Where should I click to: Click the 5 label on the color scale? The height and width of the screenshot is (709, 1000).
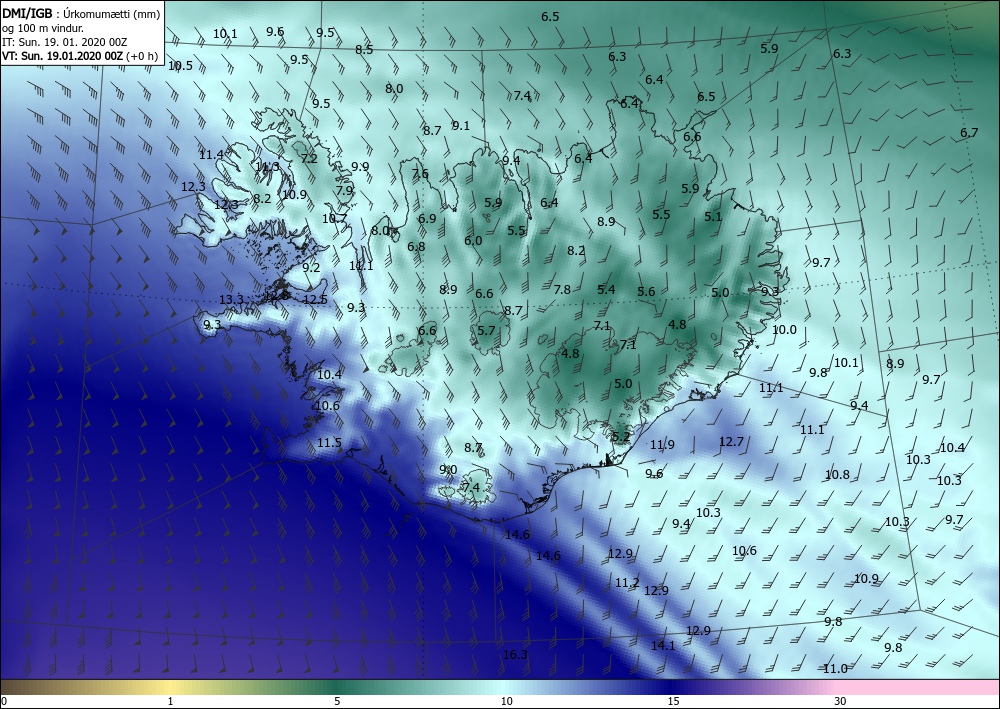(x=337, y=701)
